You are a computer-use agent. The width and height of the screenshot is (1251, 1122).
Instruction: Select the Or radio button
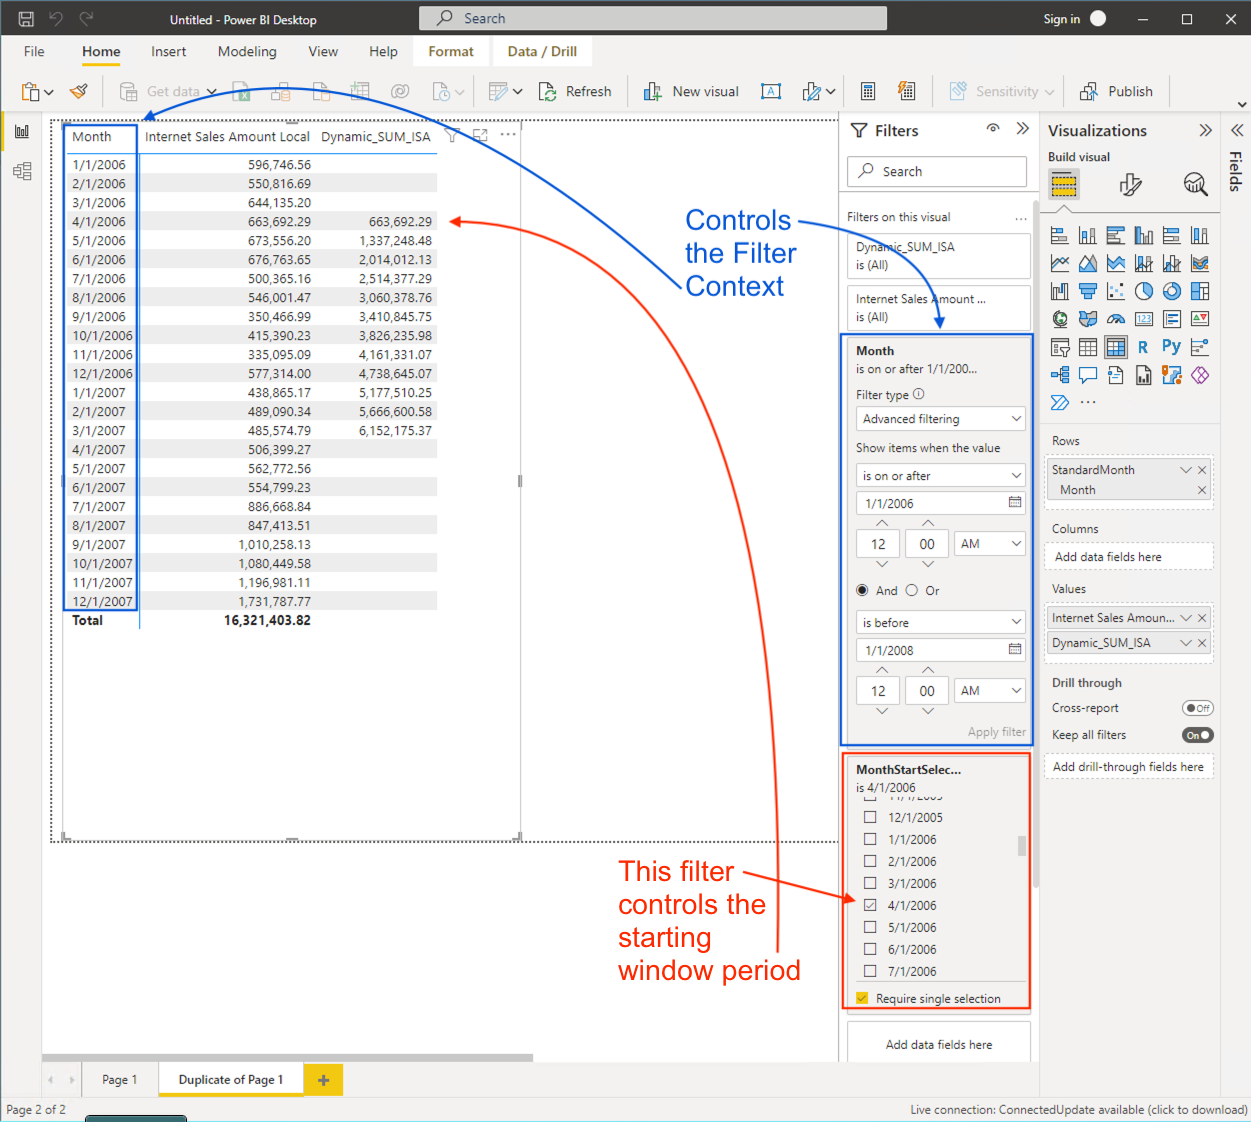point(911,590)
